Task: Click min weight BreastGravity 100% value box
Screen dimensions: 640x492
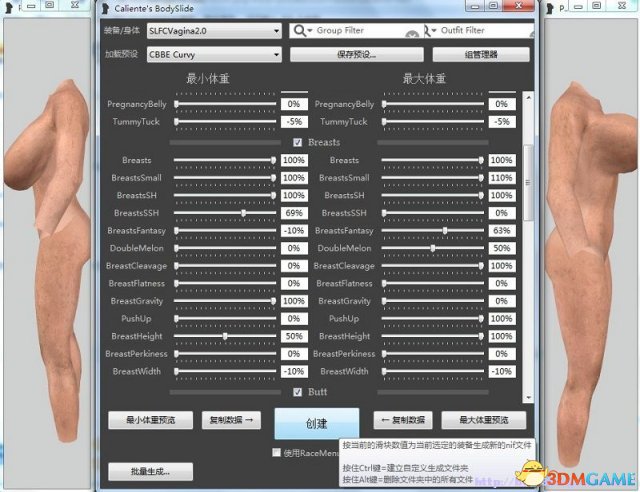Action: [x=294, y=301]
